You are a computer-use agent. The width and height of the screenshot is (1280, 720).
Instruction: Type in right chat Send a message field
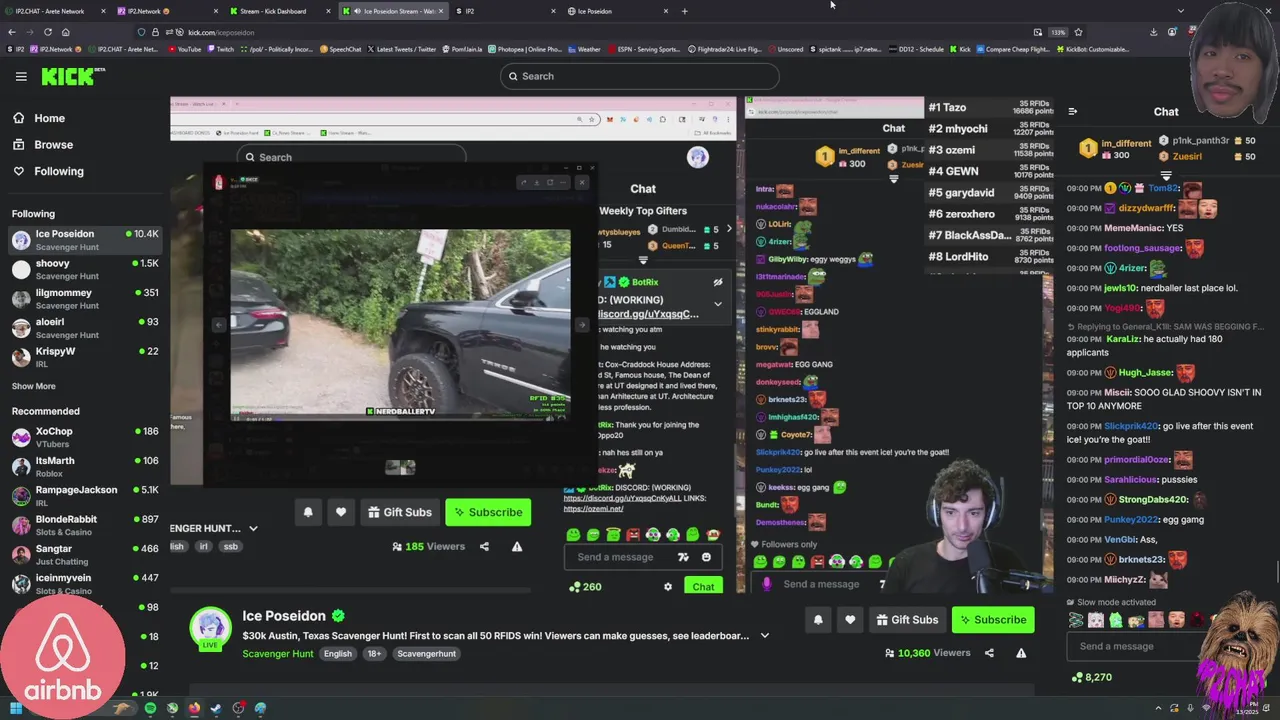(x=1135, y=646)
